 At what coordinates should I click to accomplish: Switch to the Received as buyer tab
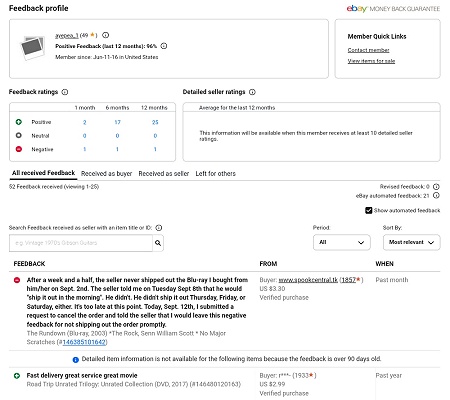pyautogui.click(x=106, y=174)
